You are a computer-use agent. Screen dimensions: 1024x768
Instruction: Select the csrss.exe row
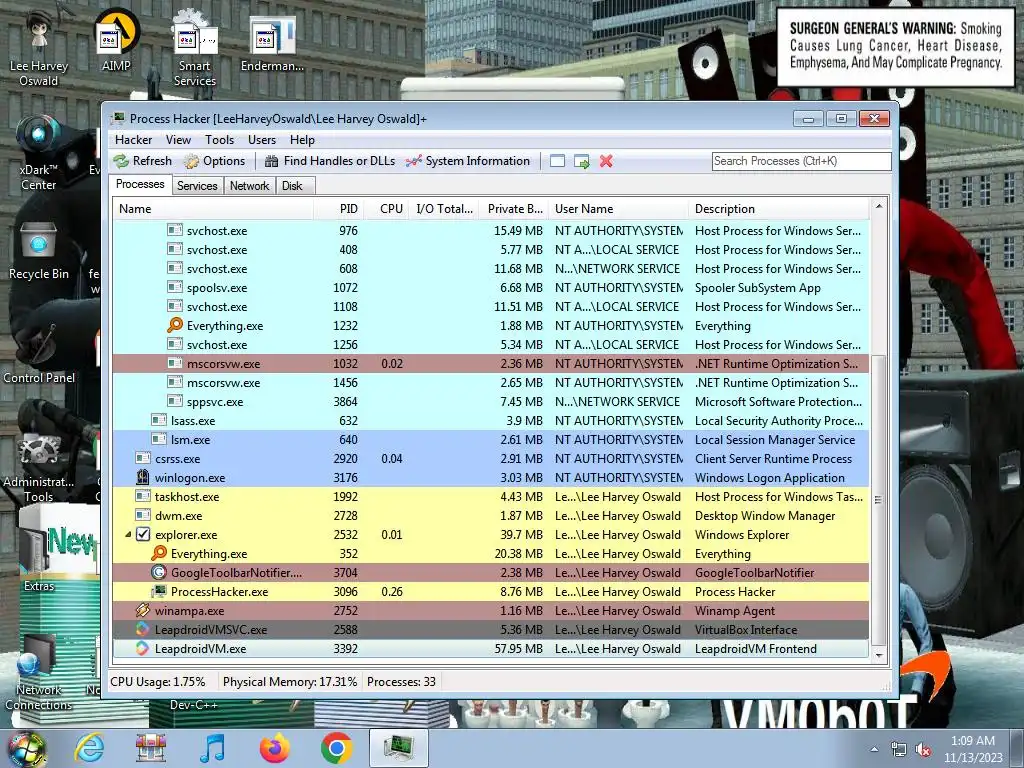tap(491, 458)
